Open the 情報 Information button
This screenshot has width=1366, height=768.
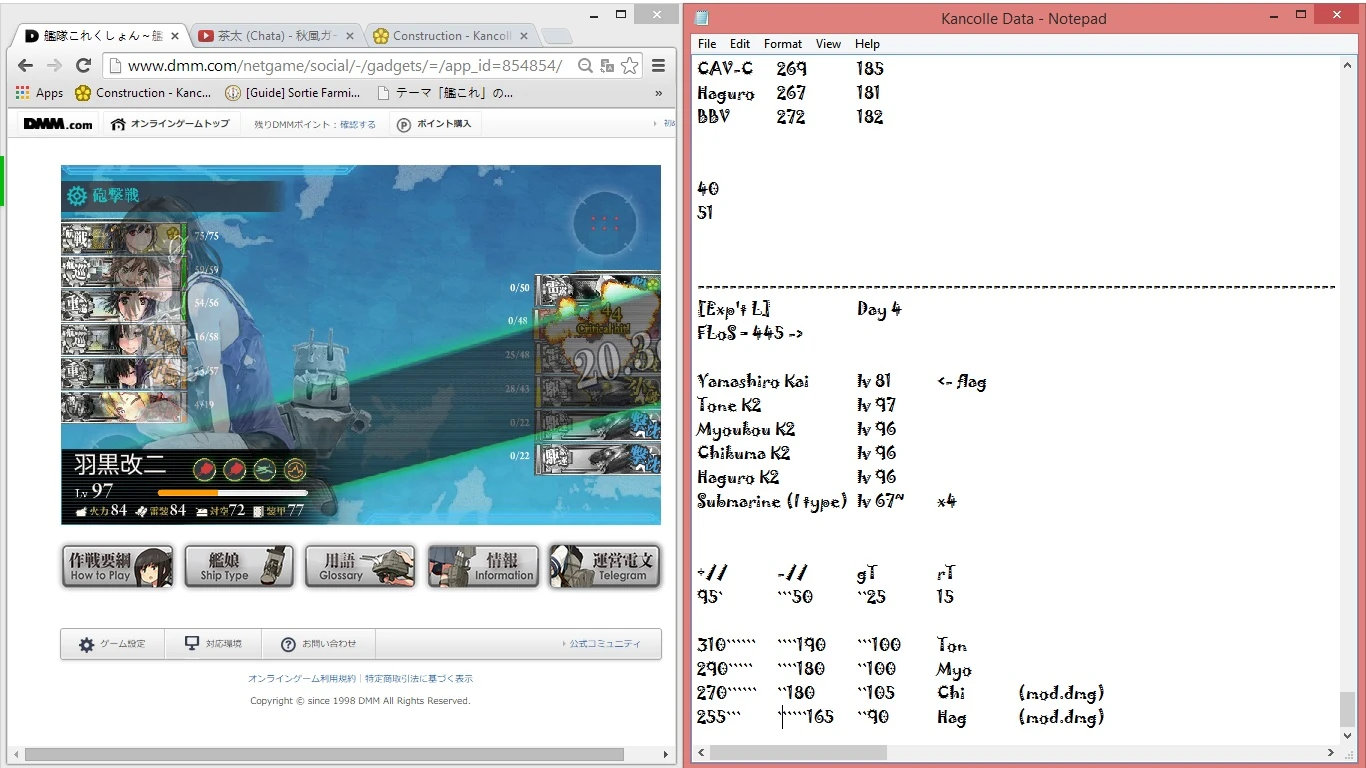click(x=483, y=566)
